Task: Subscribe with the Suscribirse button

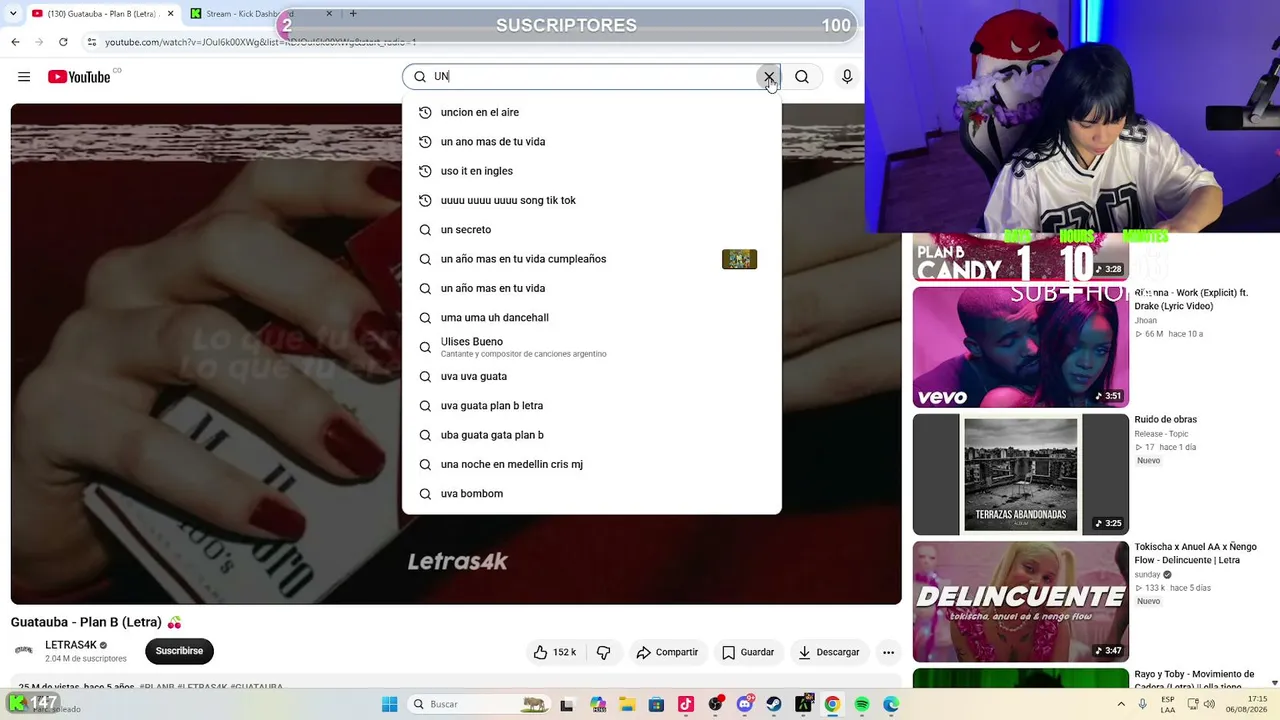Action: point(179,651)
